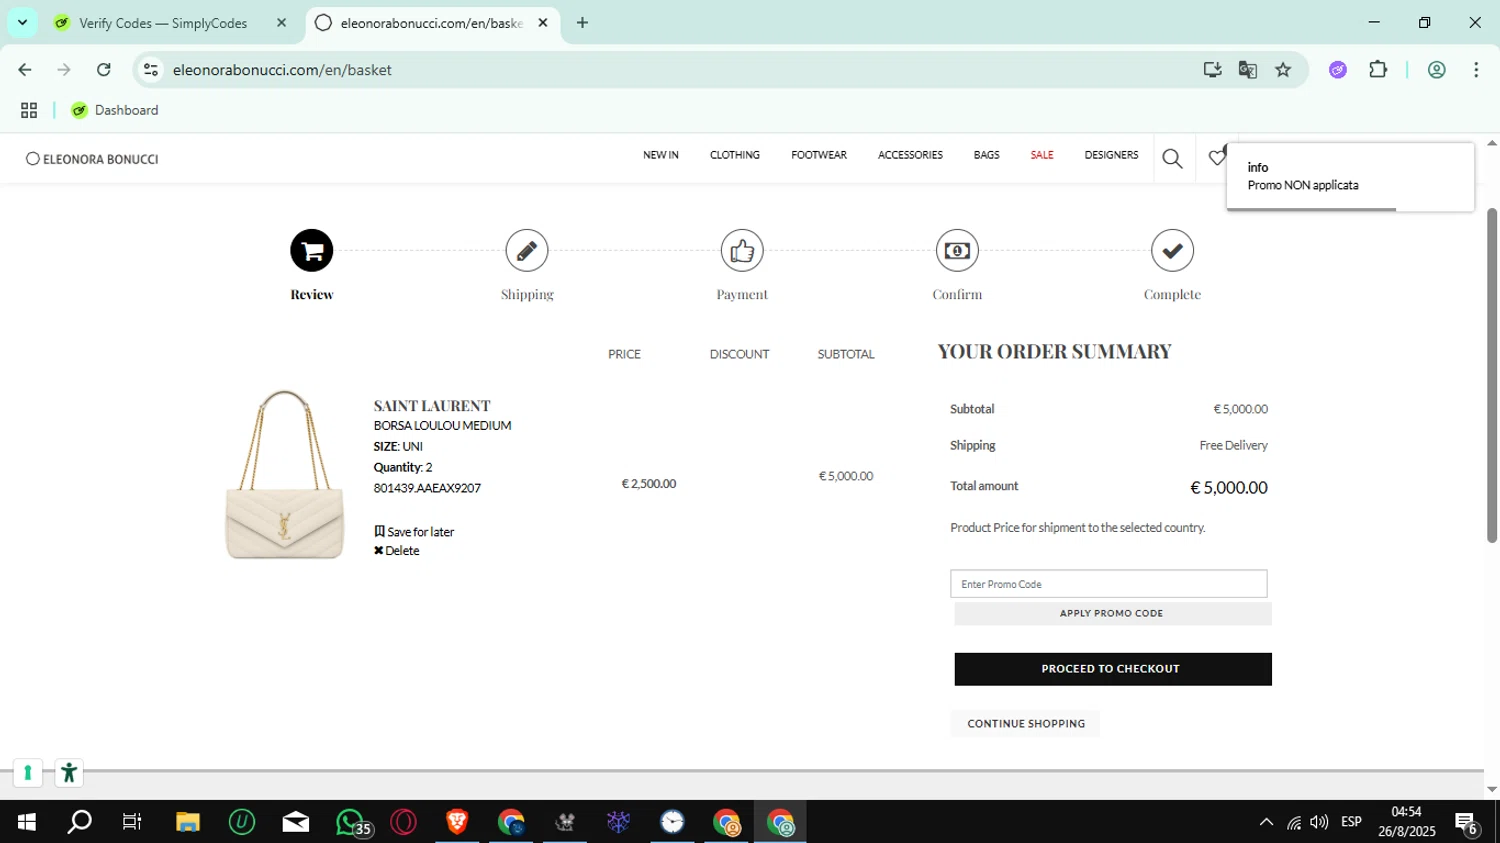Image resolution: width=1500 pixels, height=843 pixels.
Task: Open the Chrome profile avatar icon
Action: [x=1437, y=70]
